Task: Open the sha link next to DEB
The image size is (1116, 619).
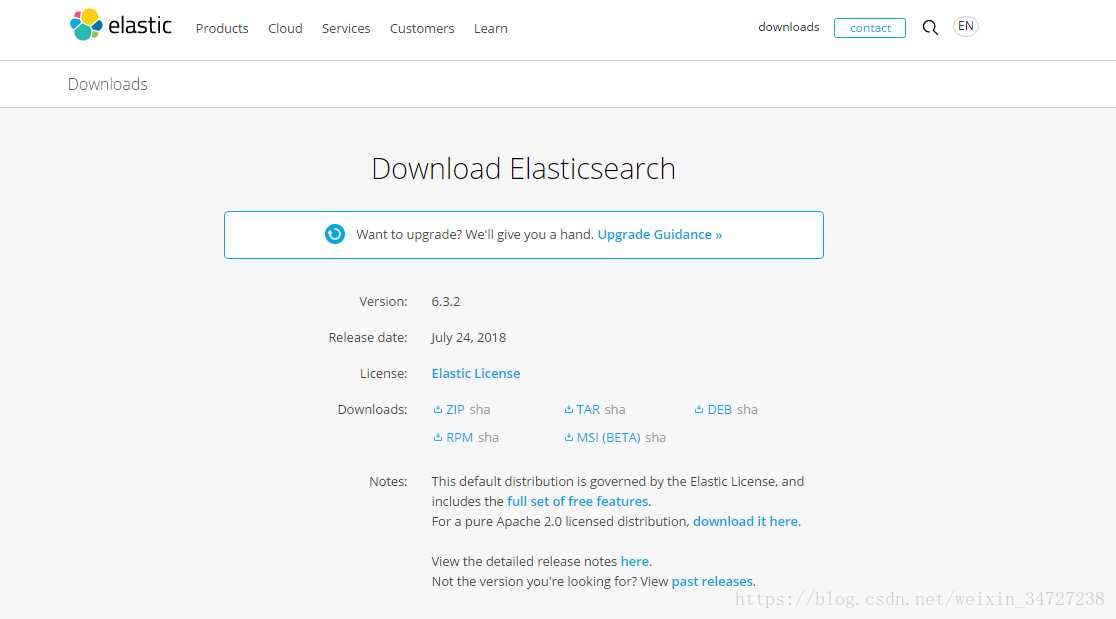Action: (x=747, y=410)
